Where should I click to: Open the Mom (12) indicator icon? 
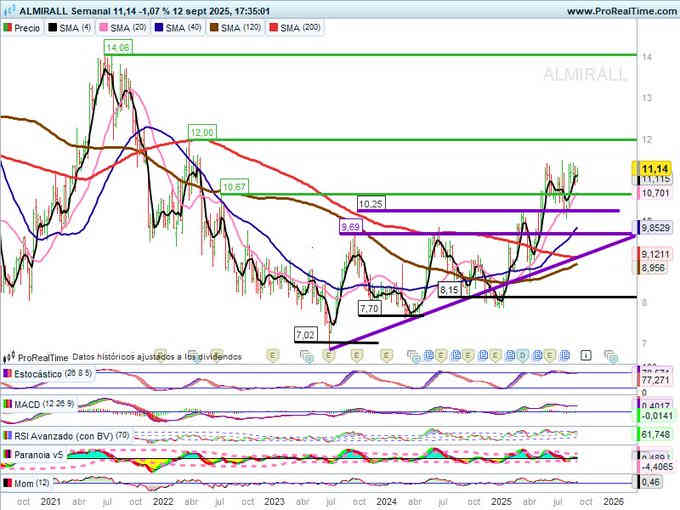pos(7,483)
